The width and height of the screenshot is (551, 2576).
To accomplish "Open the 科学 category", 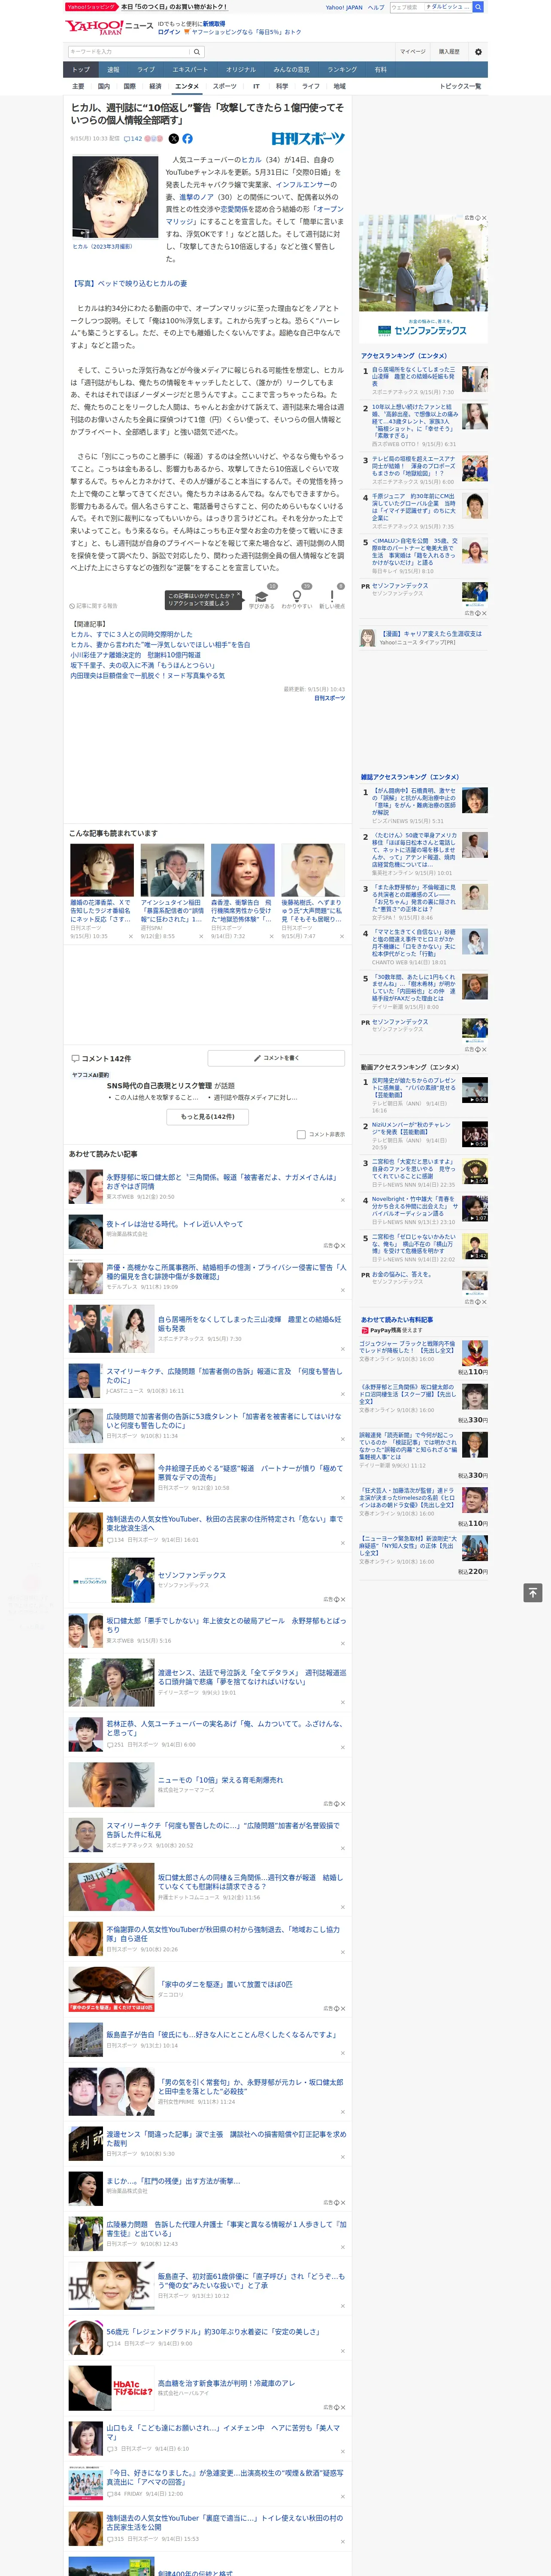I will click(x=282, y=86).
